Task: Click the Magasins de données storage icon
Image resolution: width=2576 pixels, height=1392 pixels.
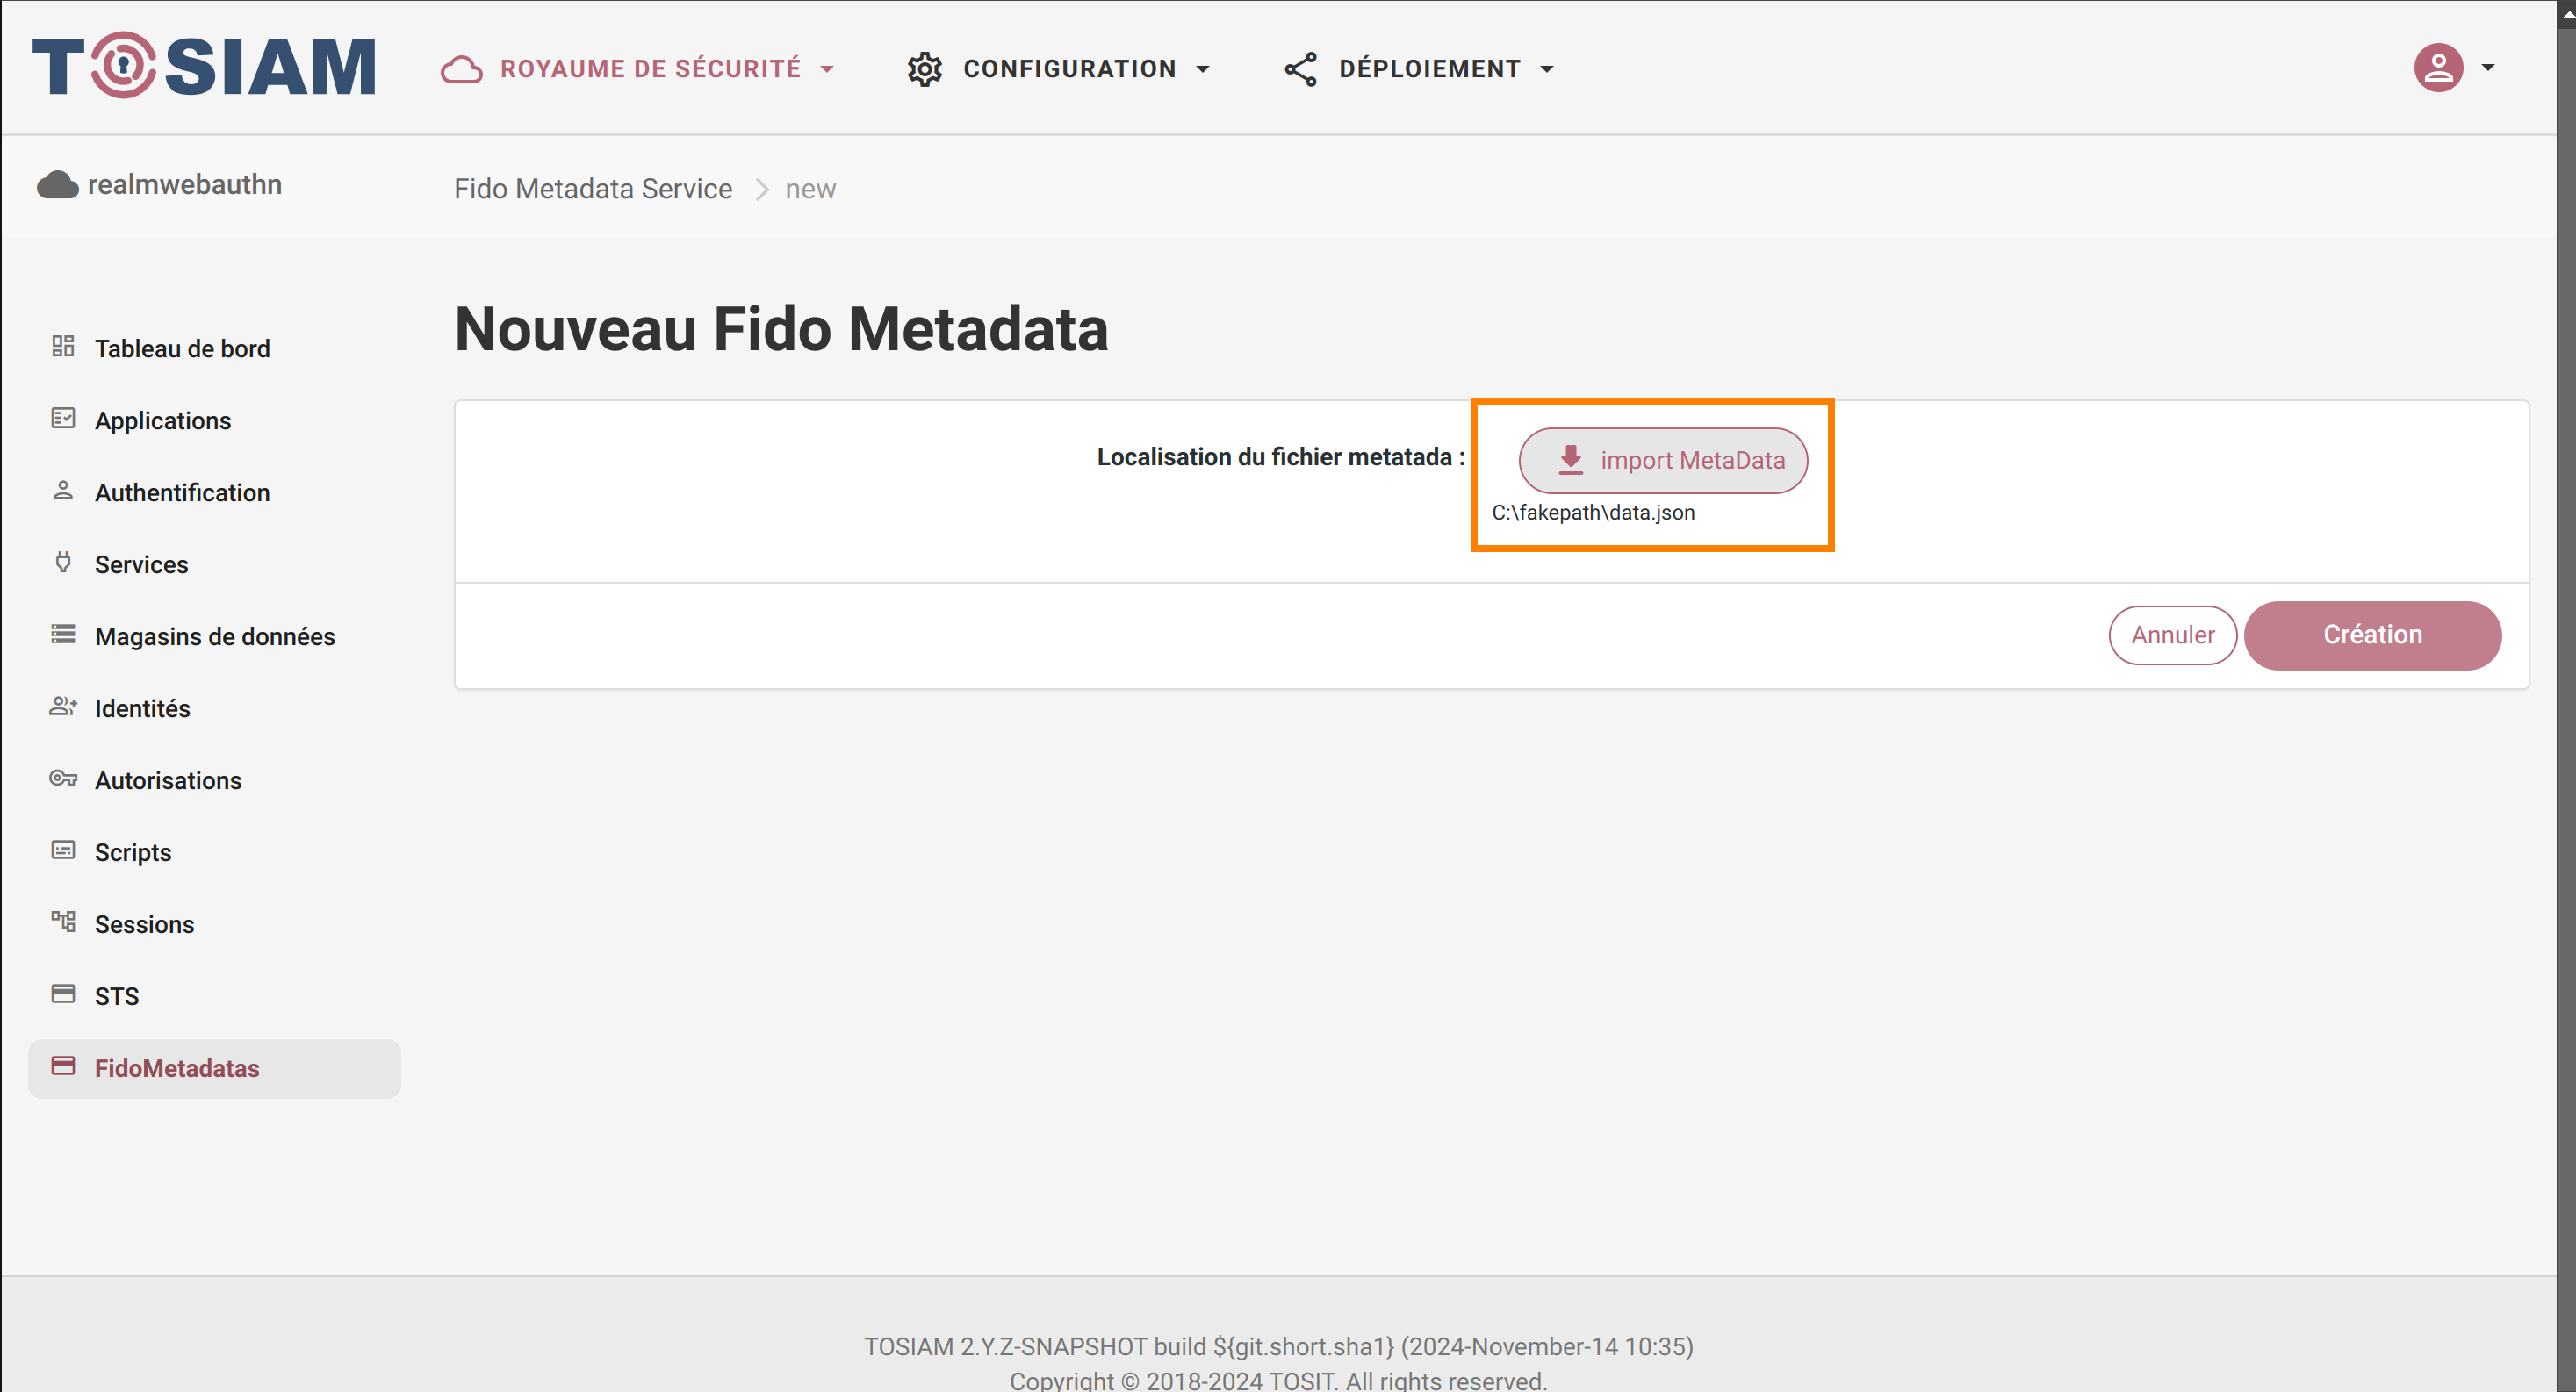Action: pos(63,634)
